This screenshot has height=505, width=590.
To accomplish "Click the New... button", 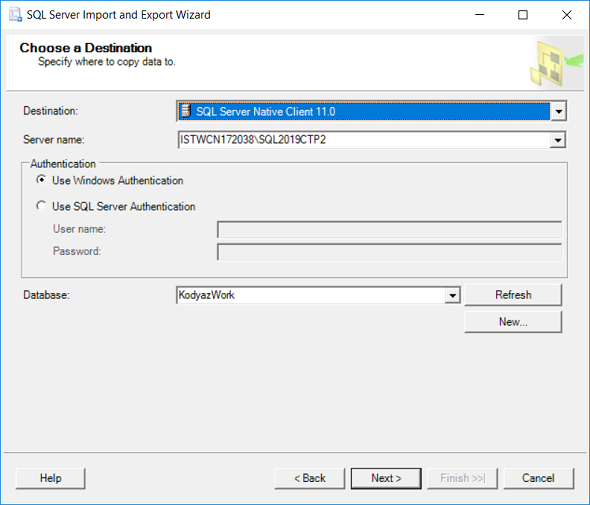I will click(513, 322).
